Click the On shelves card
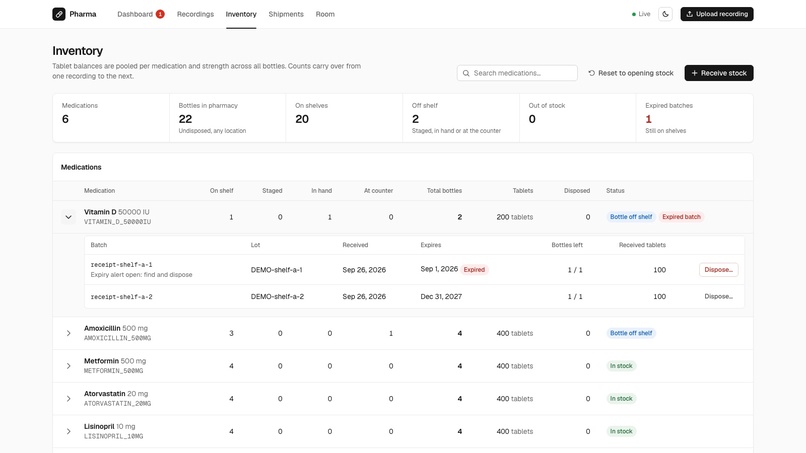 tap(344, 118)
